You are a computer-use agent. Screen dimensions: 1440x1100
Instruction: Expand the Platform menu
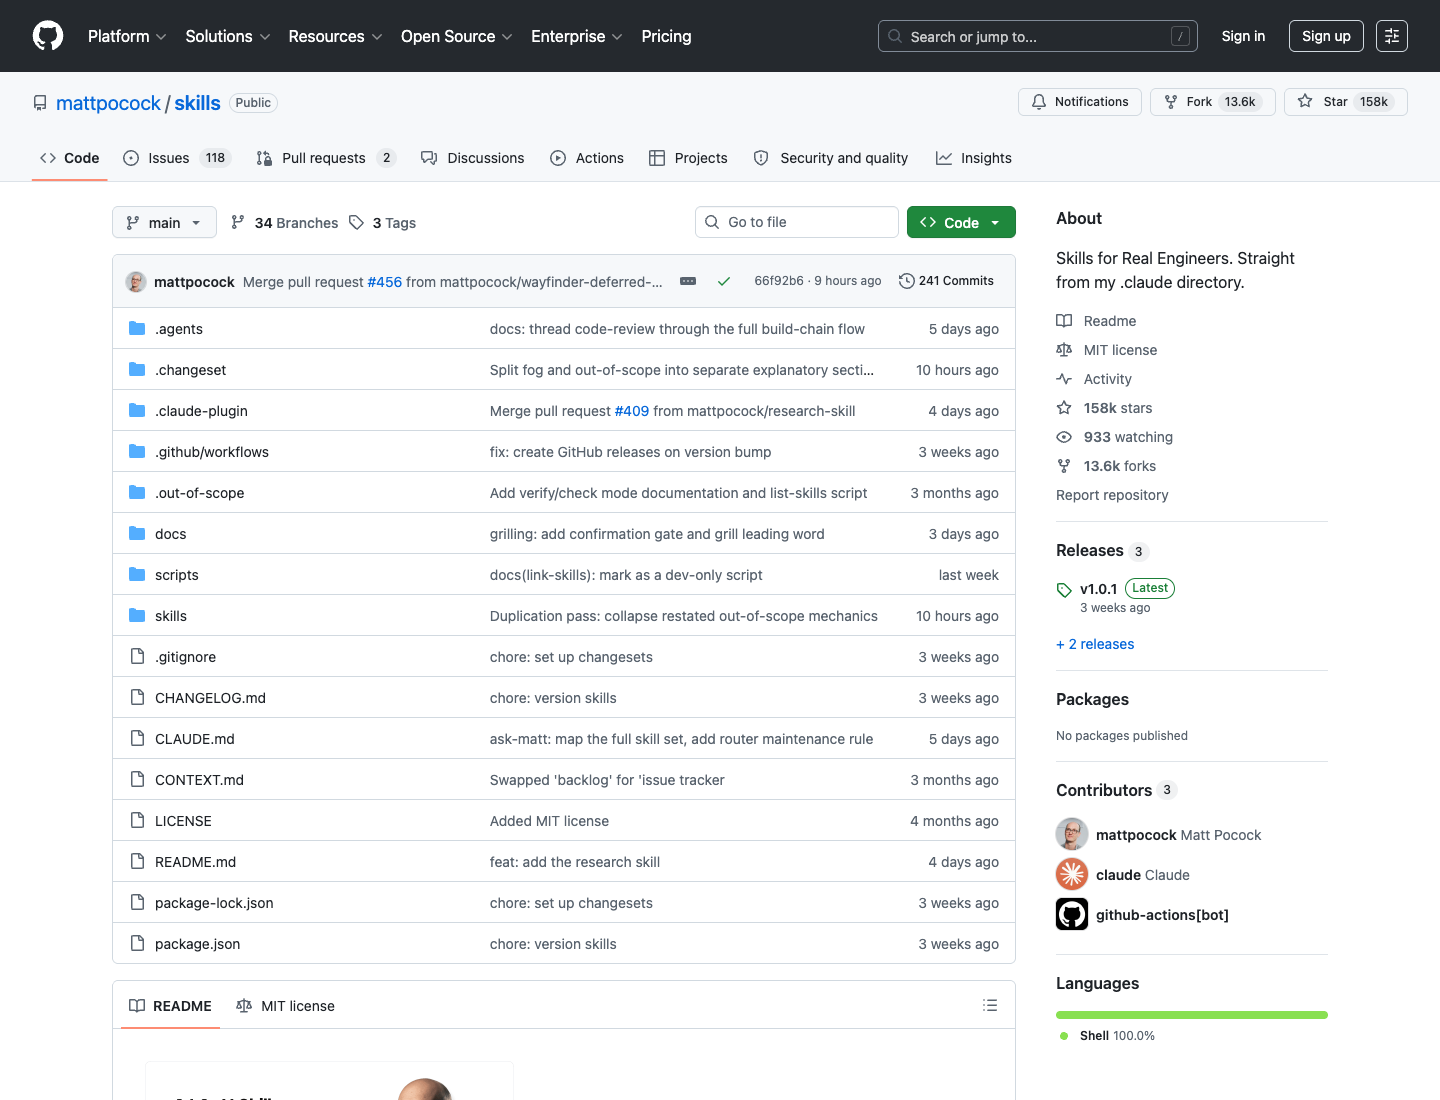[x=127, y=36]
